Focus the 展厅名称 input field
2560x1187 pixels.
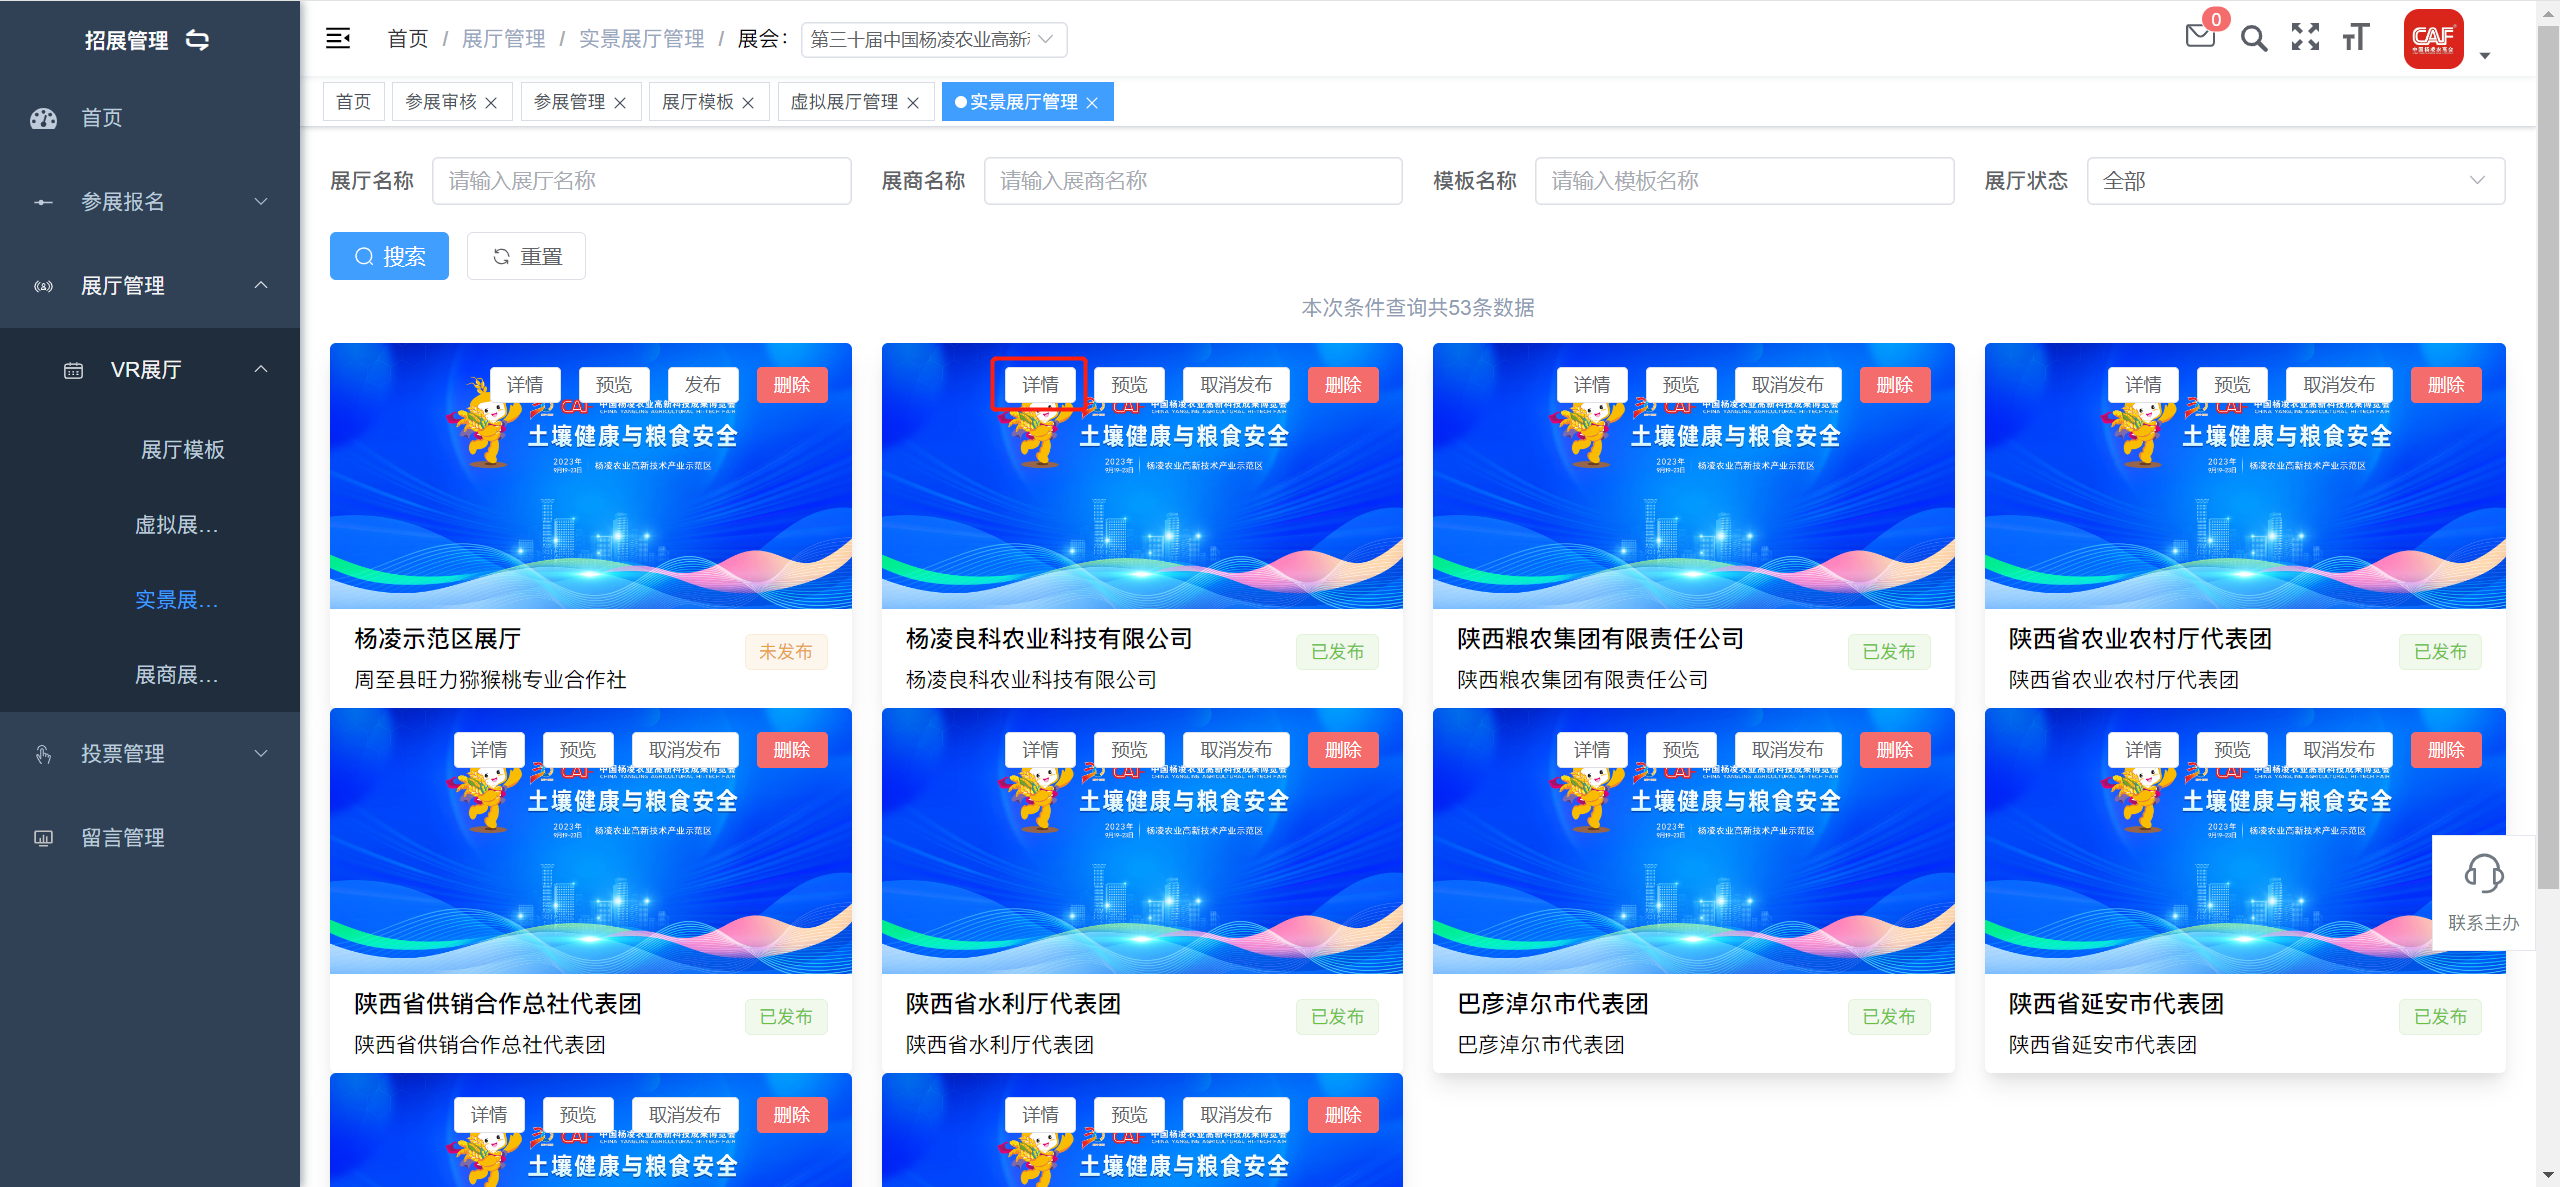[642, 181]
